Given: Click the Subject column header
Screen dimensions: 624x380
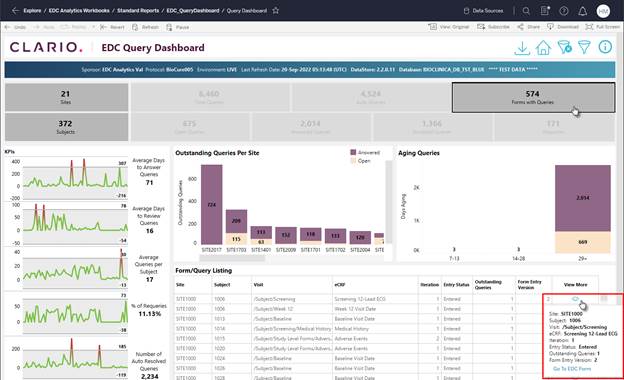Looking at the screenshot, I should tap(222, 285).
